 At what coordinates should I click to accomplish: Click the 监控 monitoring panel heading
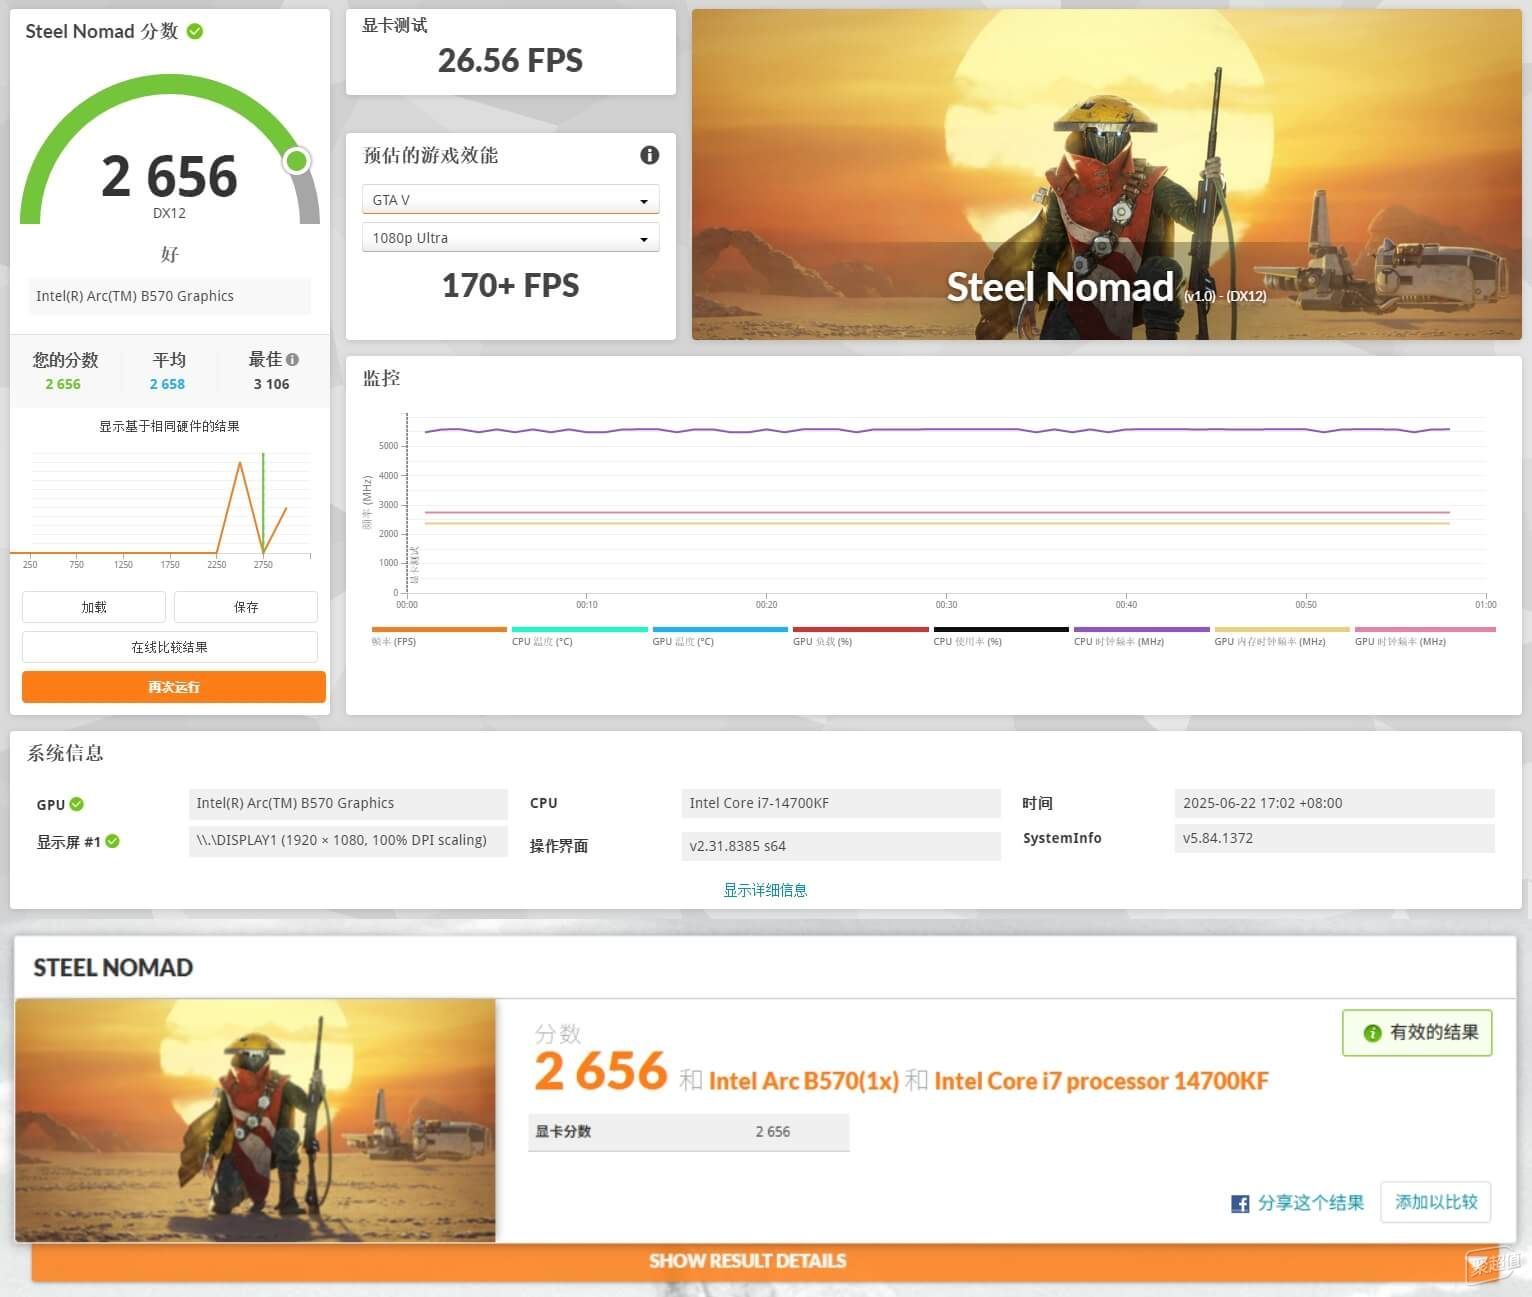pos(381,378)
